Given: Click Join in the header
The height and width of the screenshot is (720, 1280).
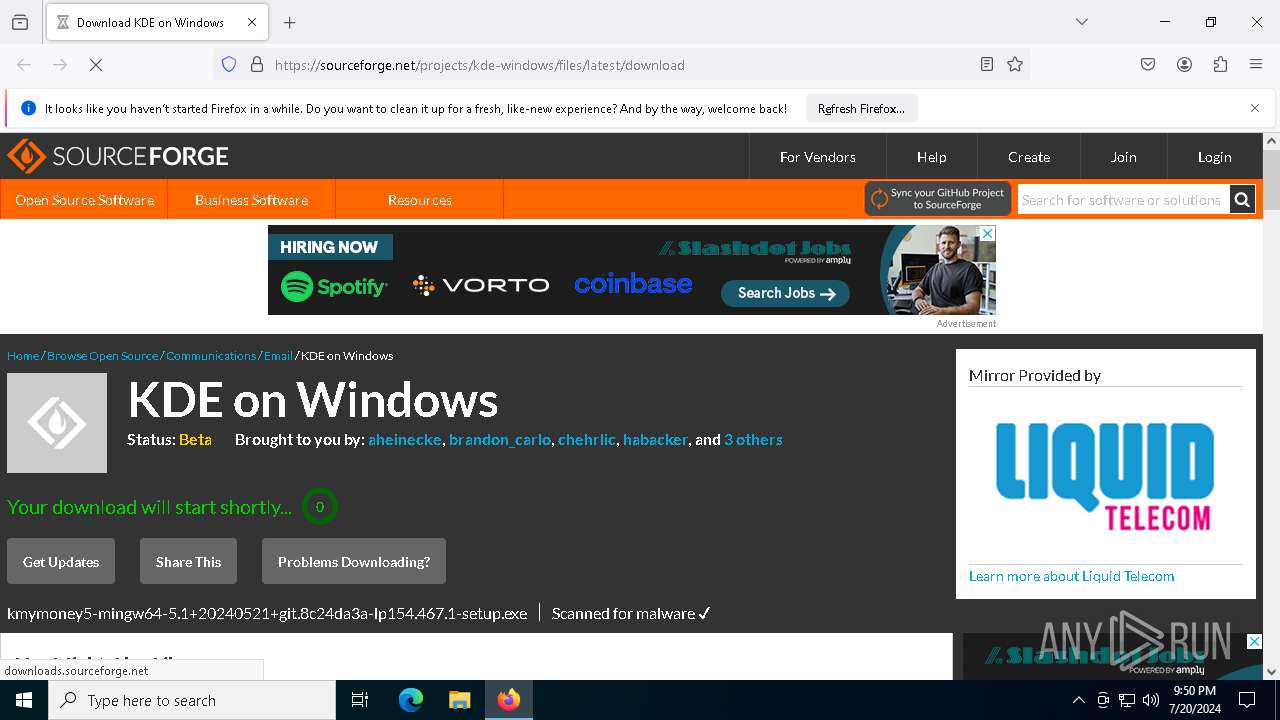Looking at the screenshot, I should (x=1123, y=157).
